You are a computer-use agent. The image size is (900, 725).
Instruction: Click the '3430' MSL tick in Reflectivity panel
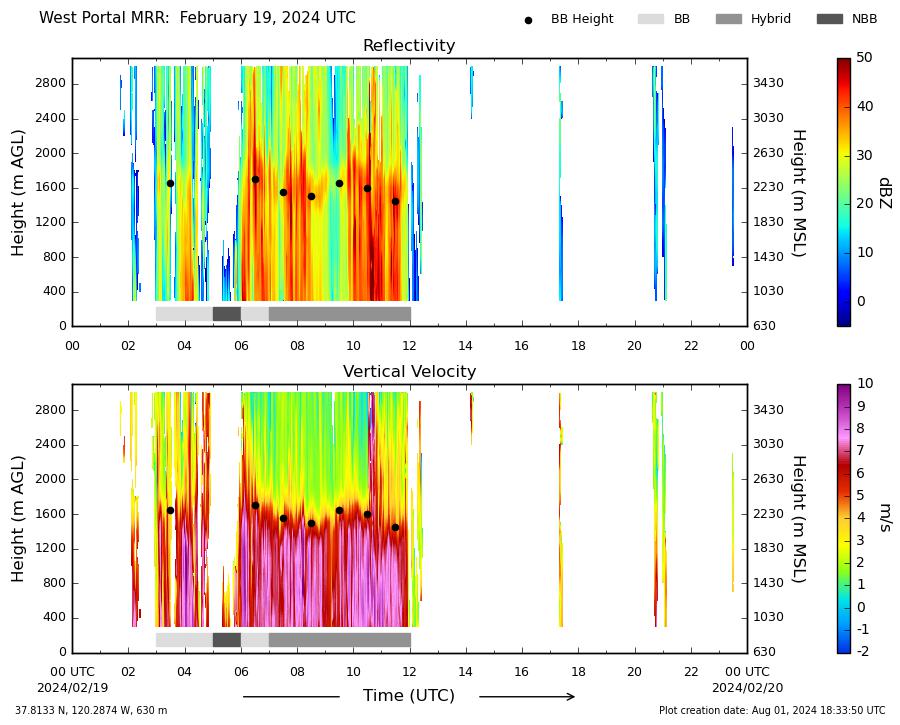tap(769, 83)
